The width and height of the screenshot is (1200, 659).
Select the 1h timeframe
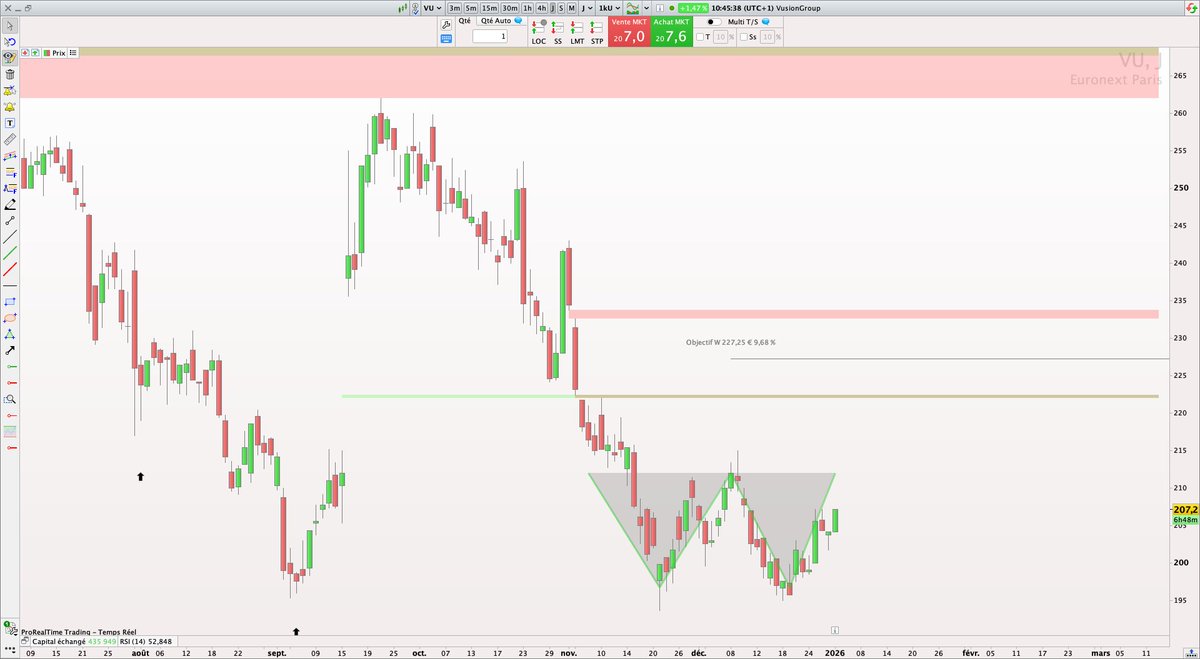pos(529,8)
